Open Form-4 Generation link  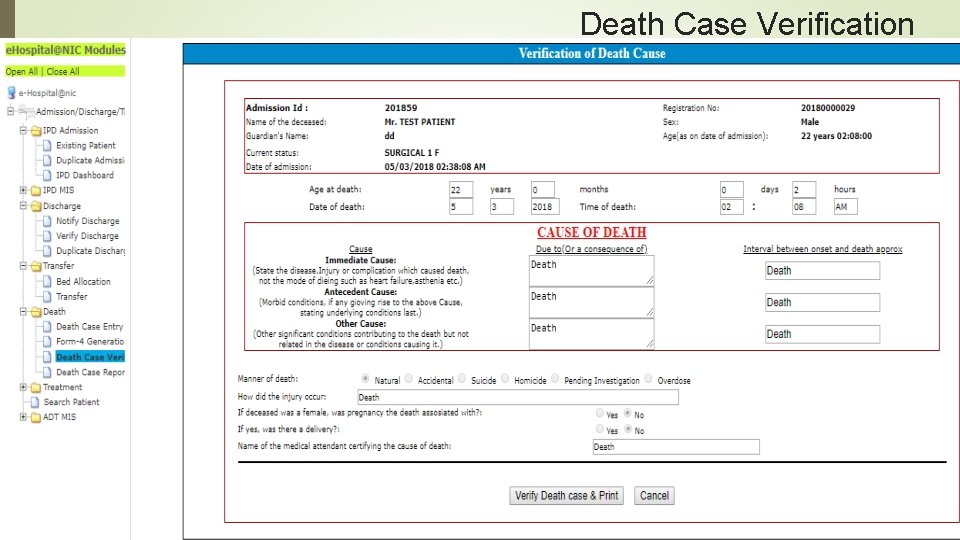tap(90, 341)
